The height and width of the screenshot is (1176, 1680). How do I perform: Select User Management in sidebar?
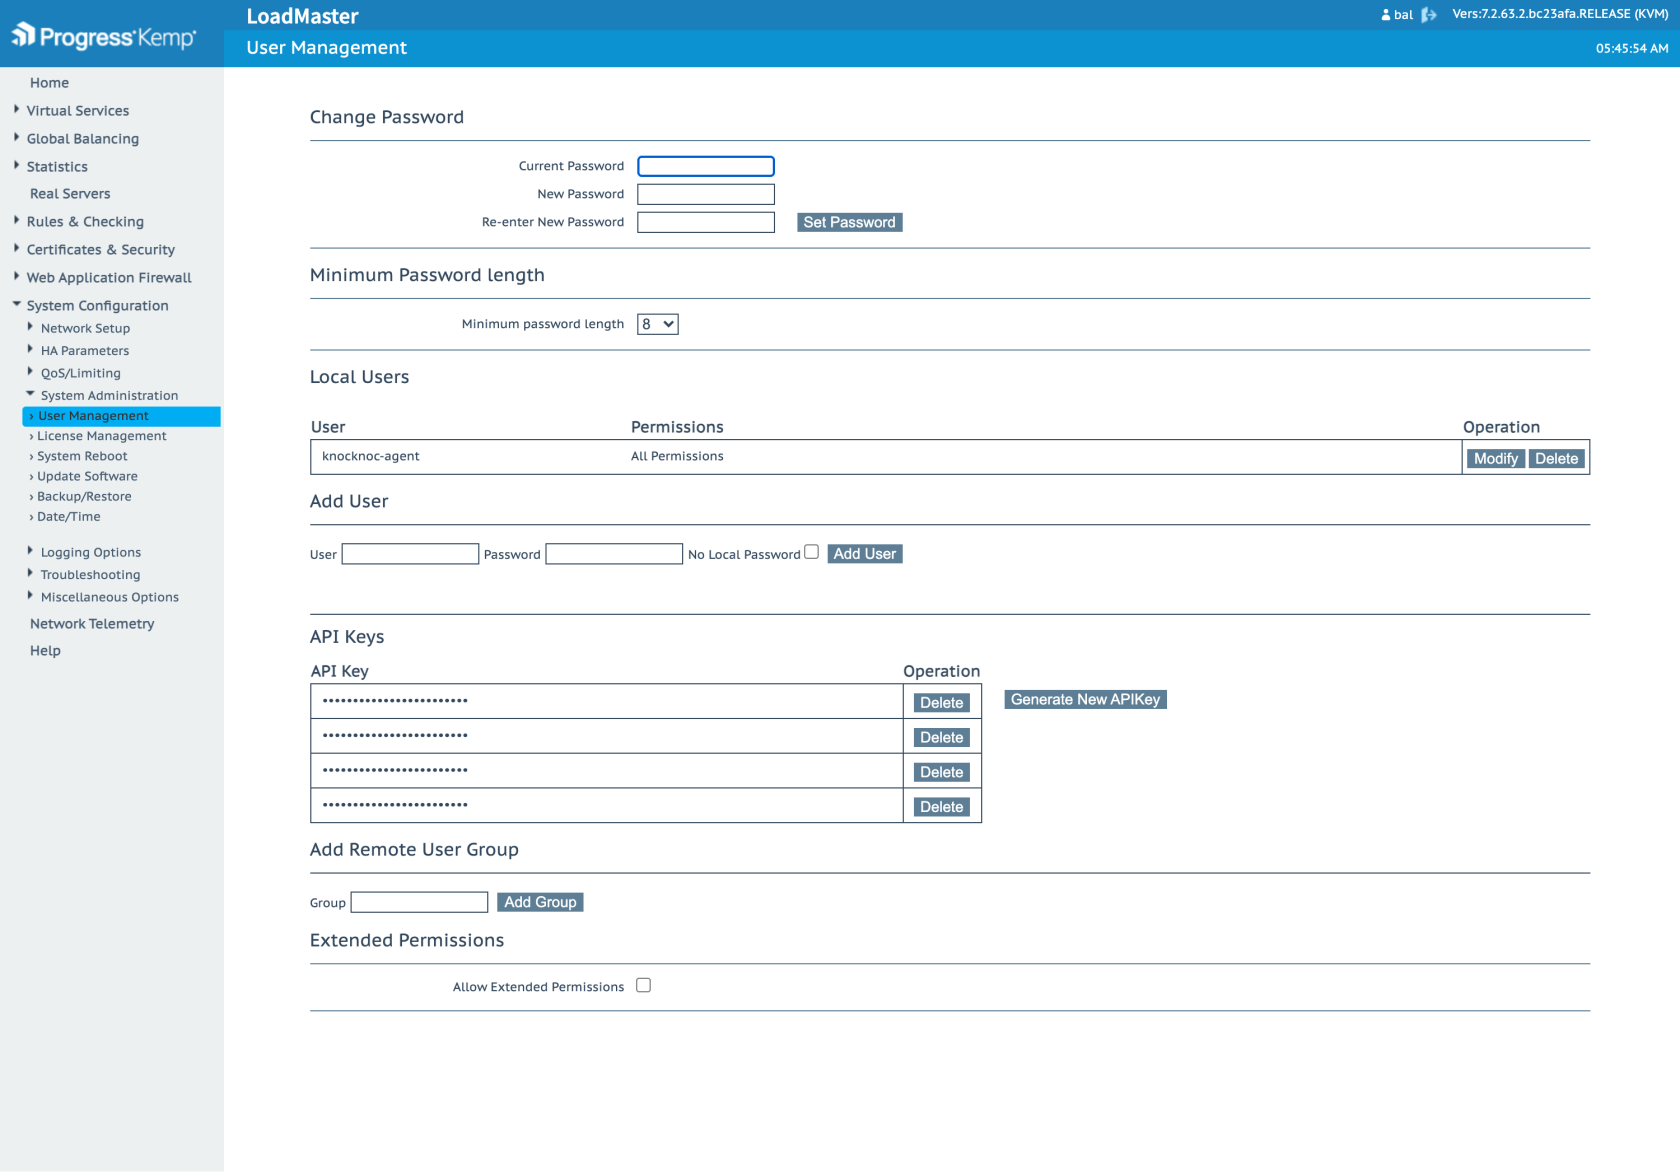[121, 416]
